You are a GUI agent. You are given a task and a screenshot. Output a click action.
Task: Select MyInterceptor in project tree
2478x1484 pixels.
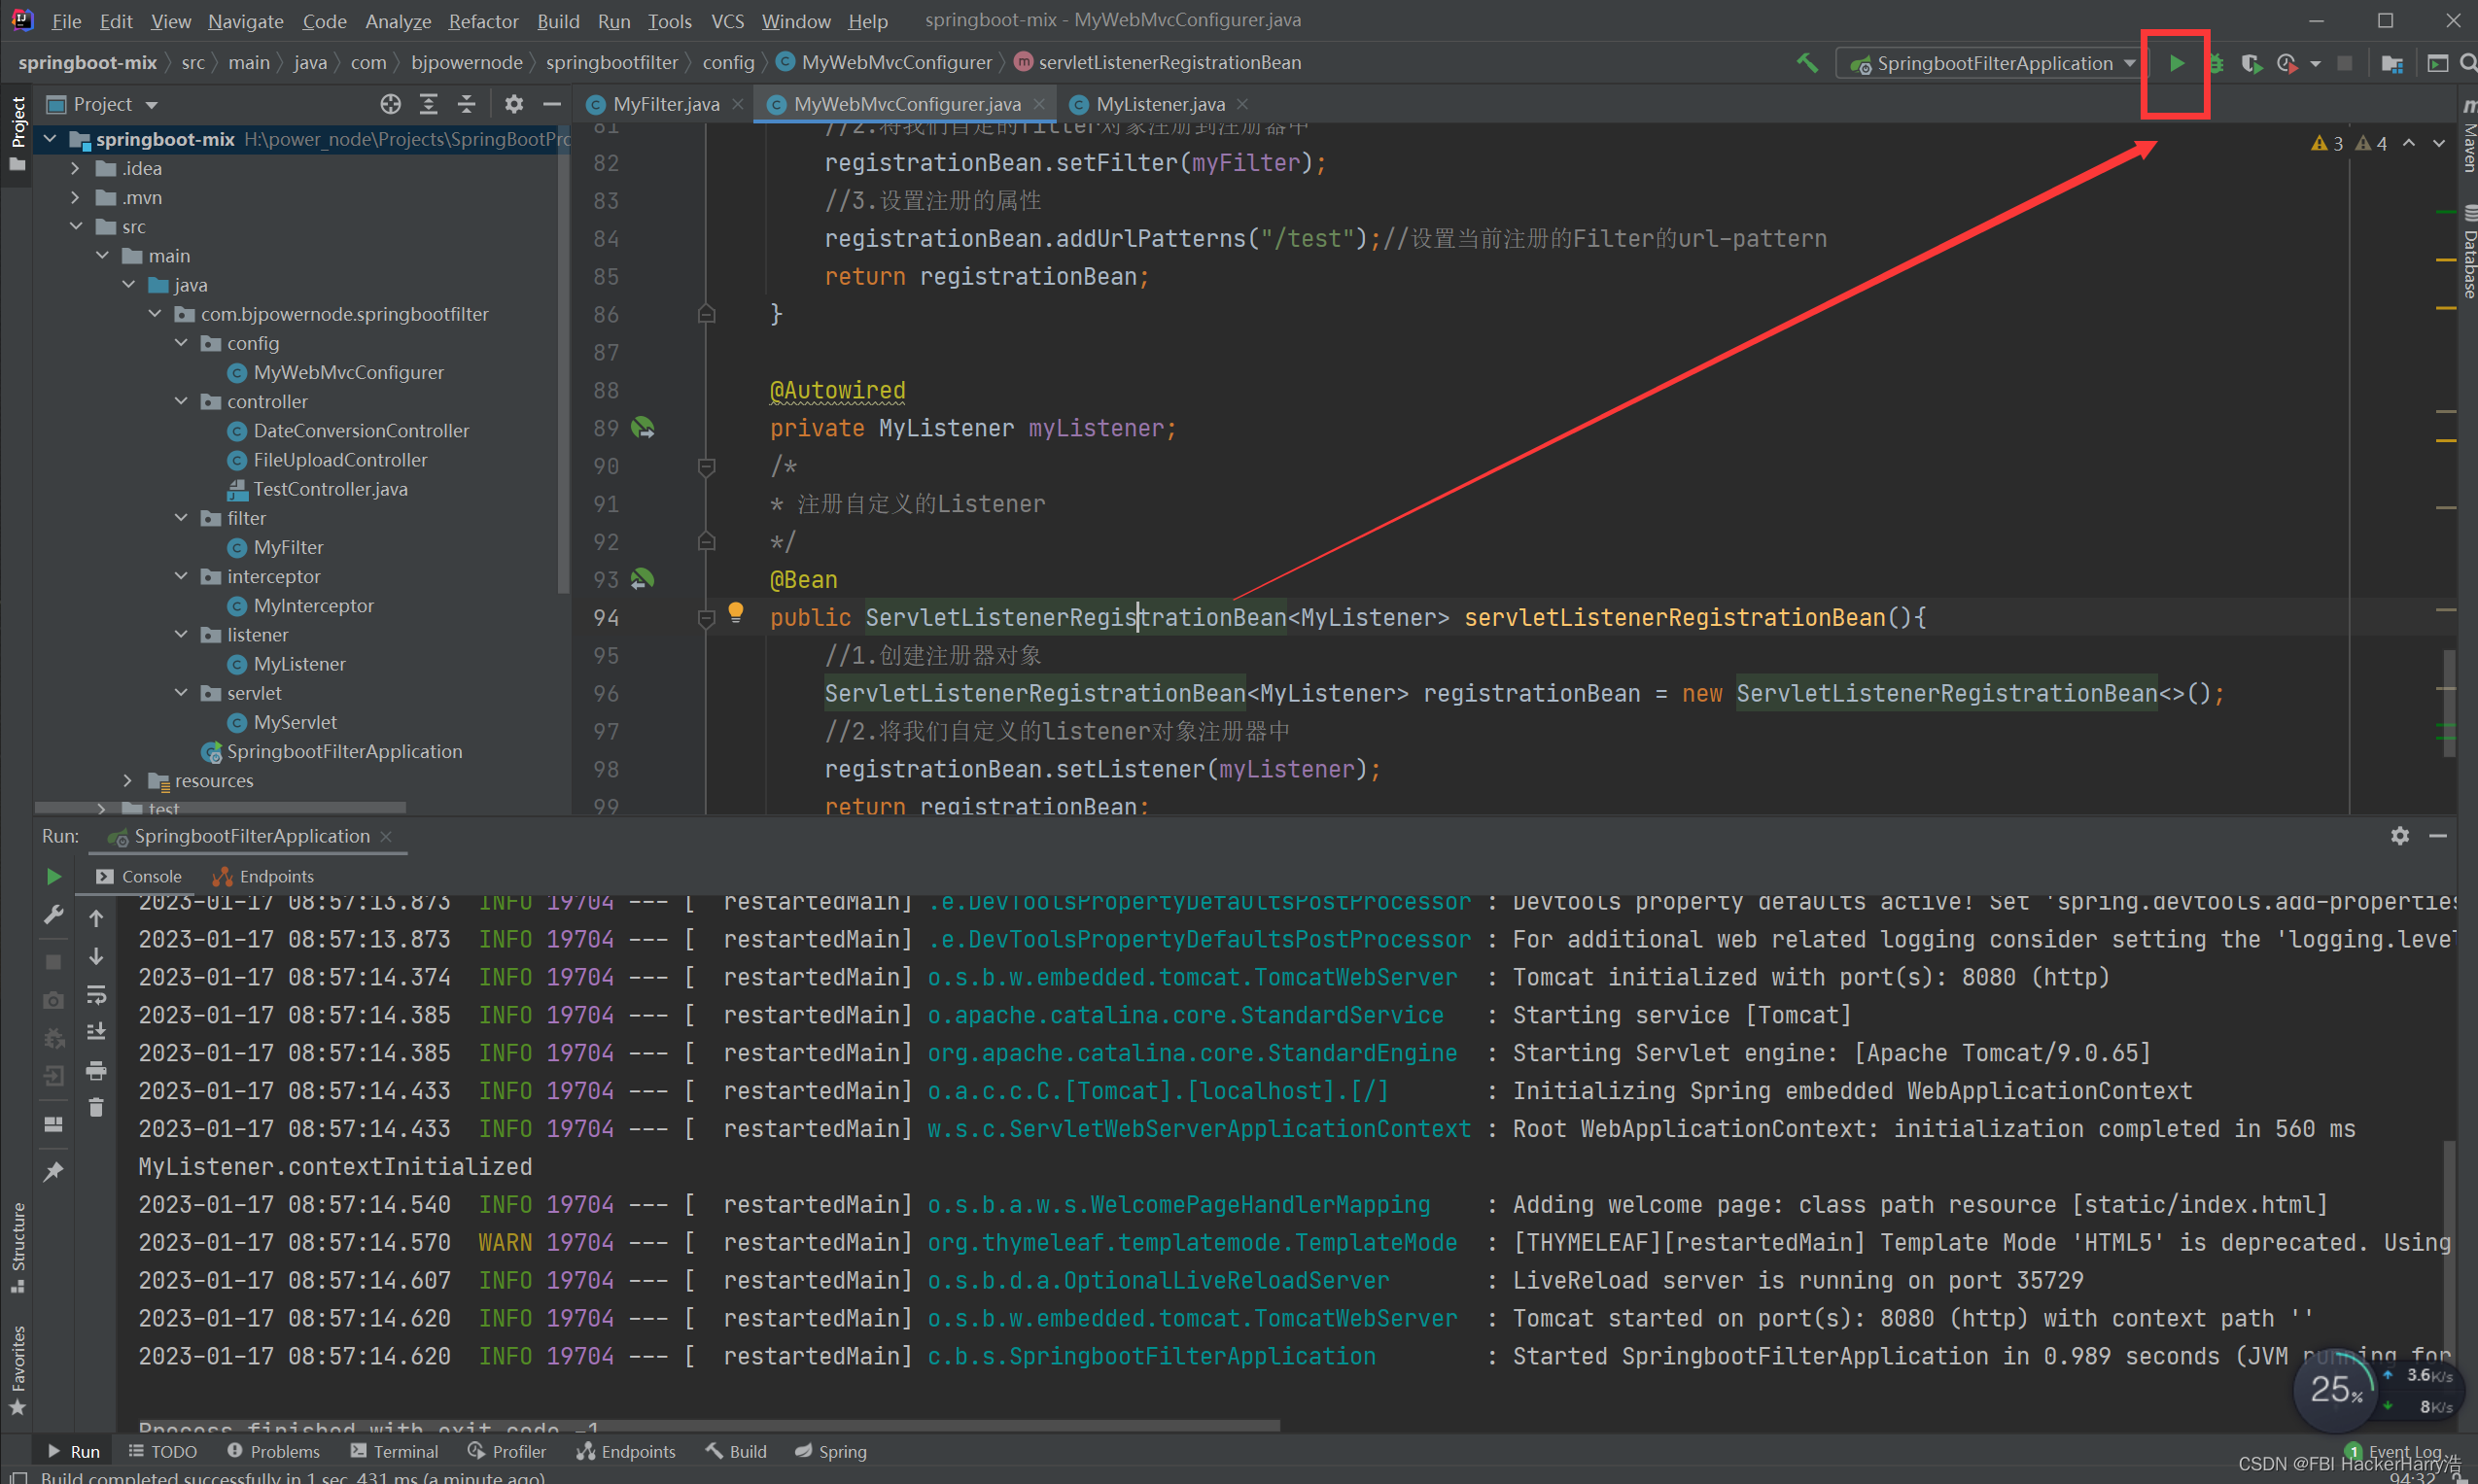[x=313, y=606]
